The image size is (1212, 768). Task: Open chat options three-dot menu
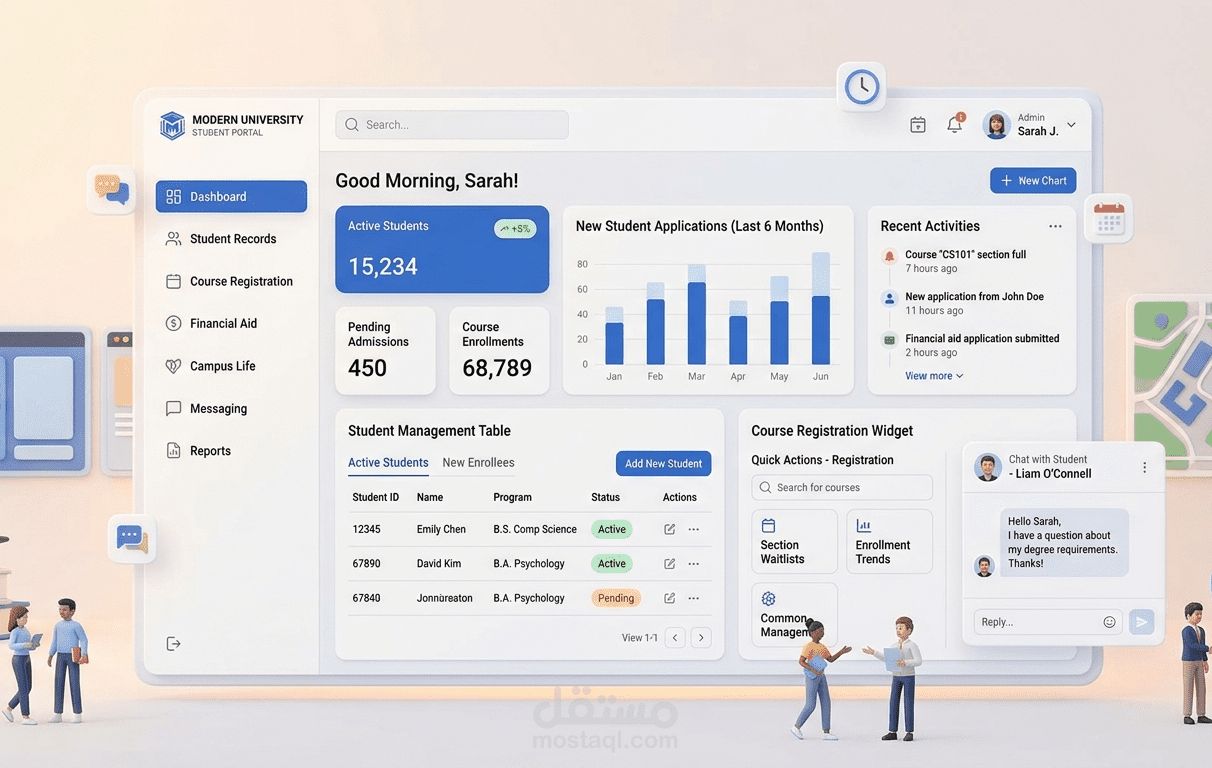click(1145, 467)
